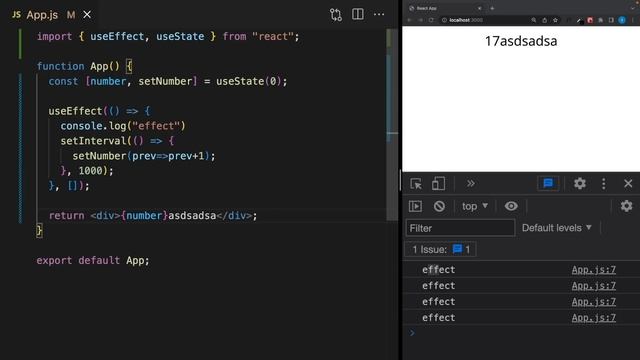
Task: Activate the DevTools inspect element picker
Action: (416, 184)
